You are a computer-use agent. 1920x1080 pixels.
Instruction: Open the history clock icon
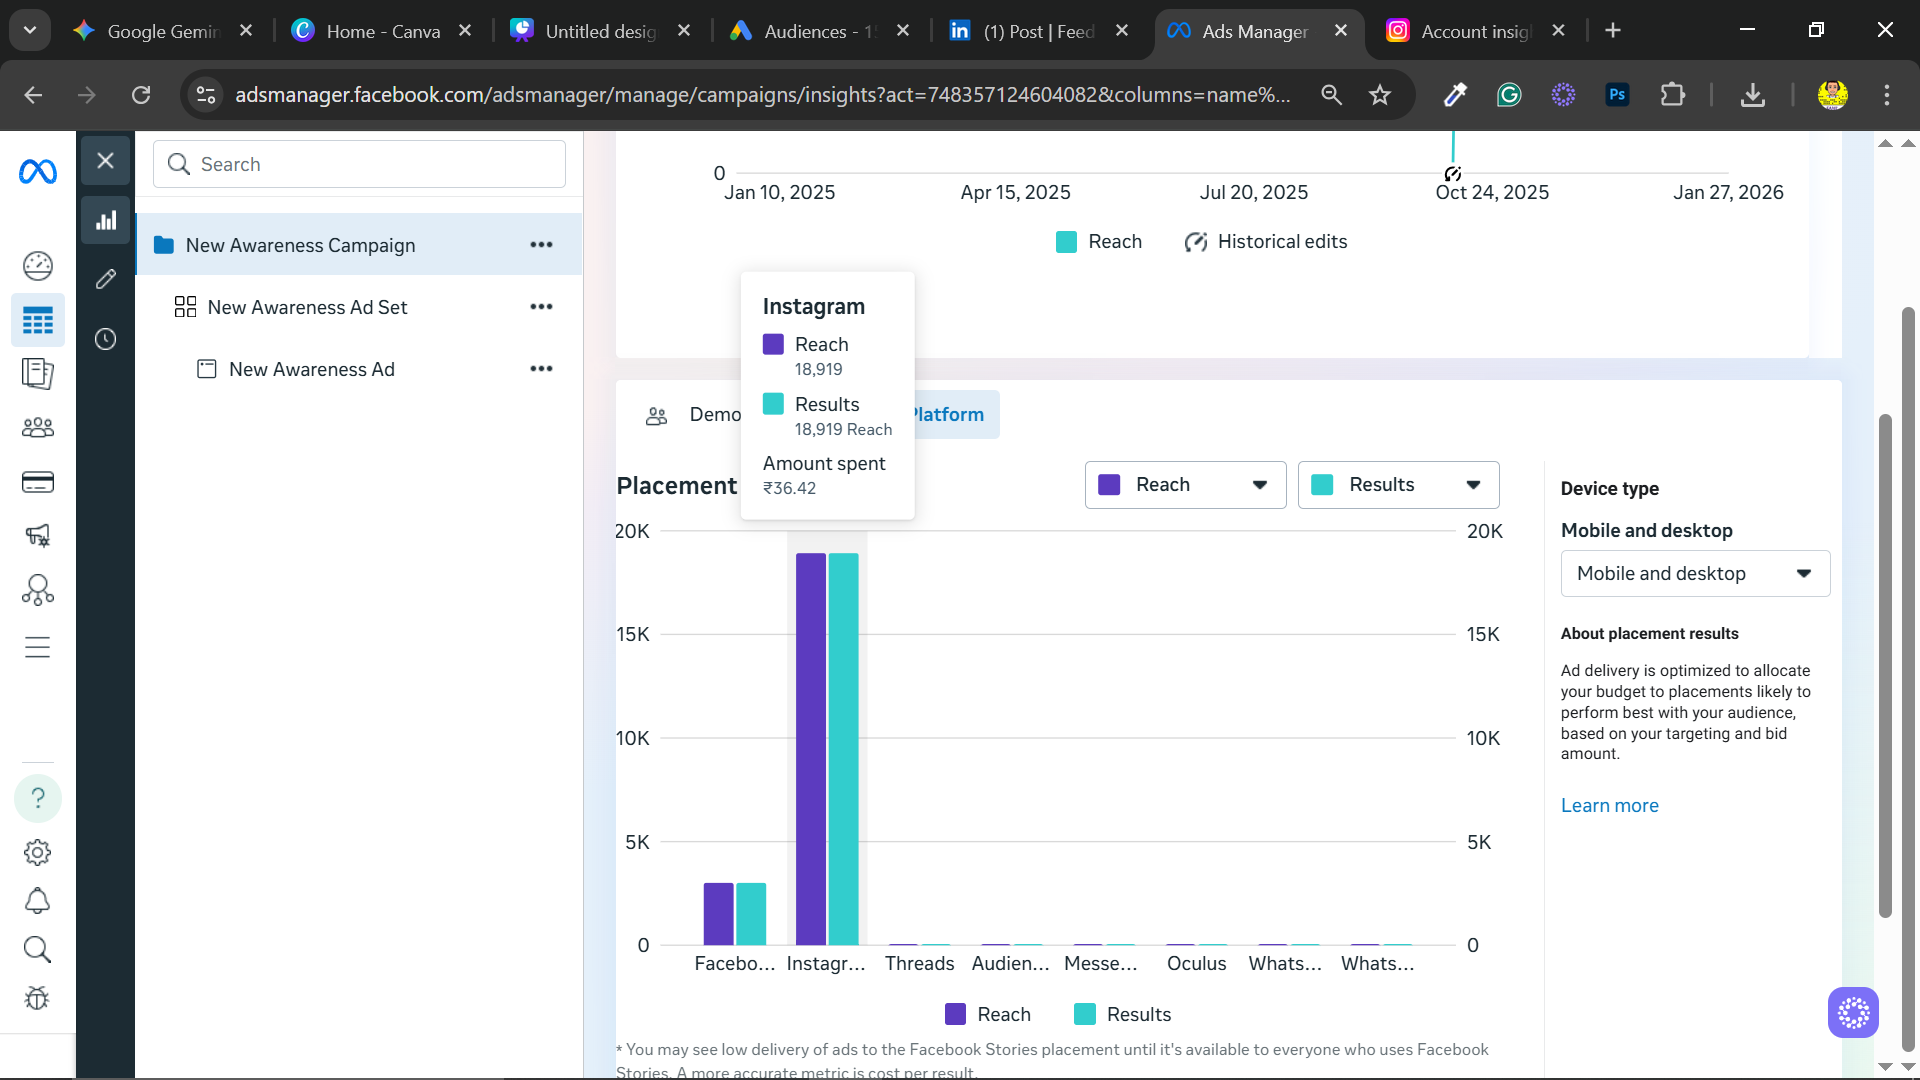(106, 339)
